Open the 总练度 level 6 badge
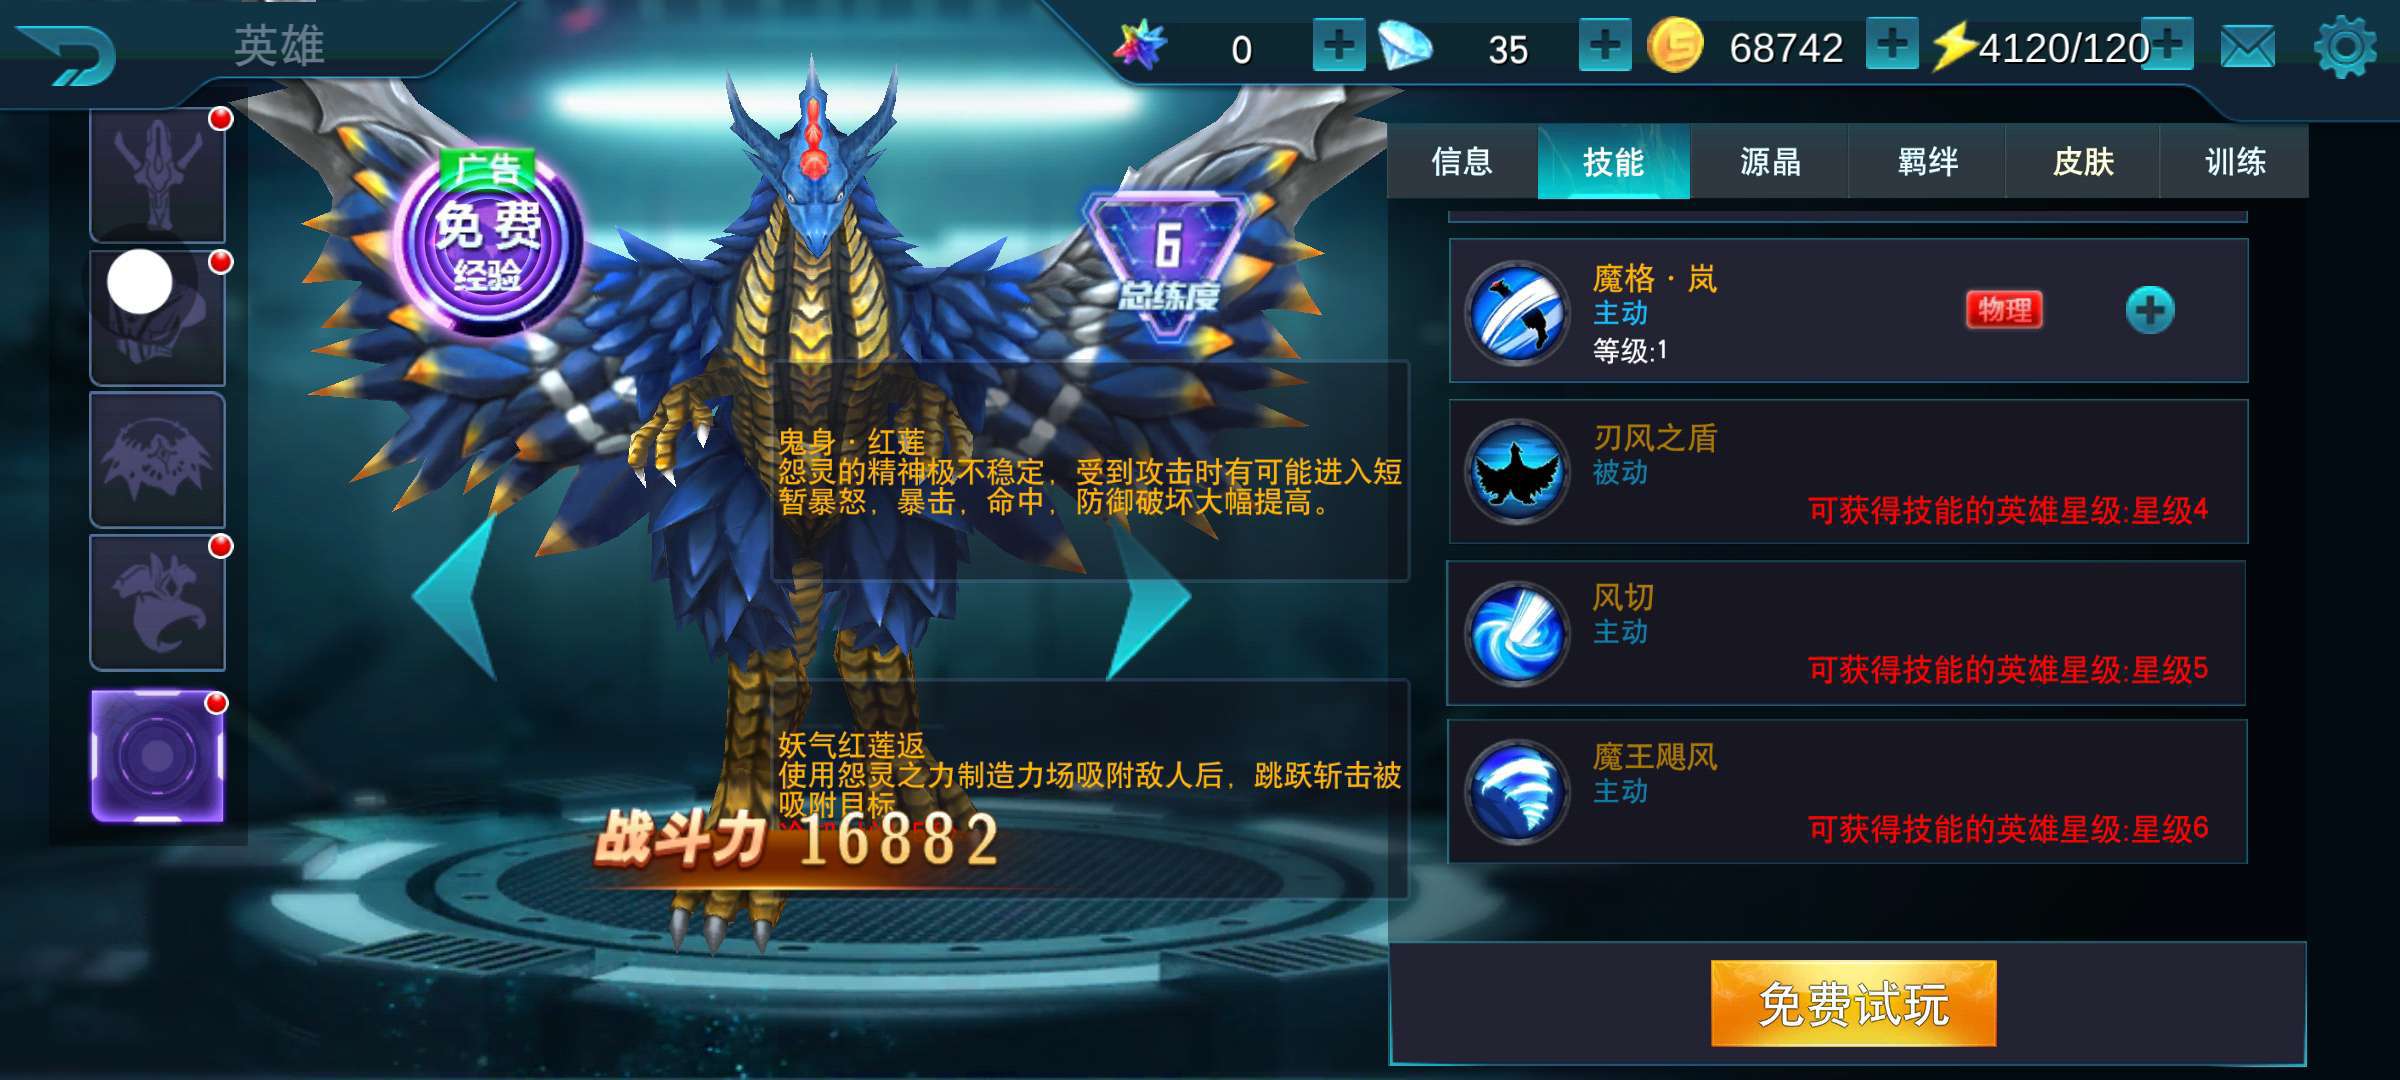The image size is (2400, 1080). coord(1168,262)
